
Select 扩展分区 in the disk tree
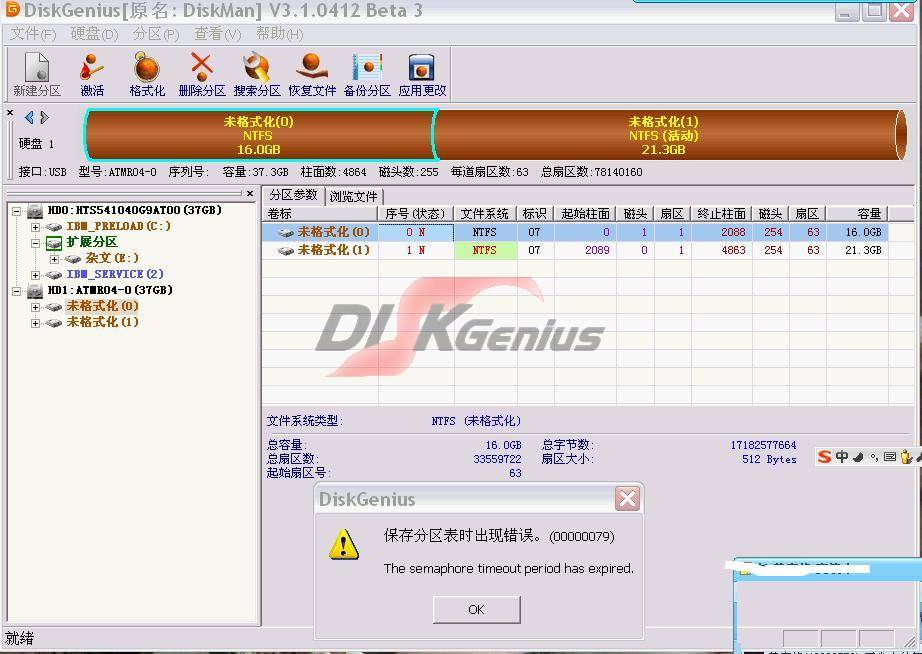[92, 242]
